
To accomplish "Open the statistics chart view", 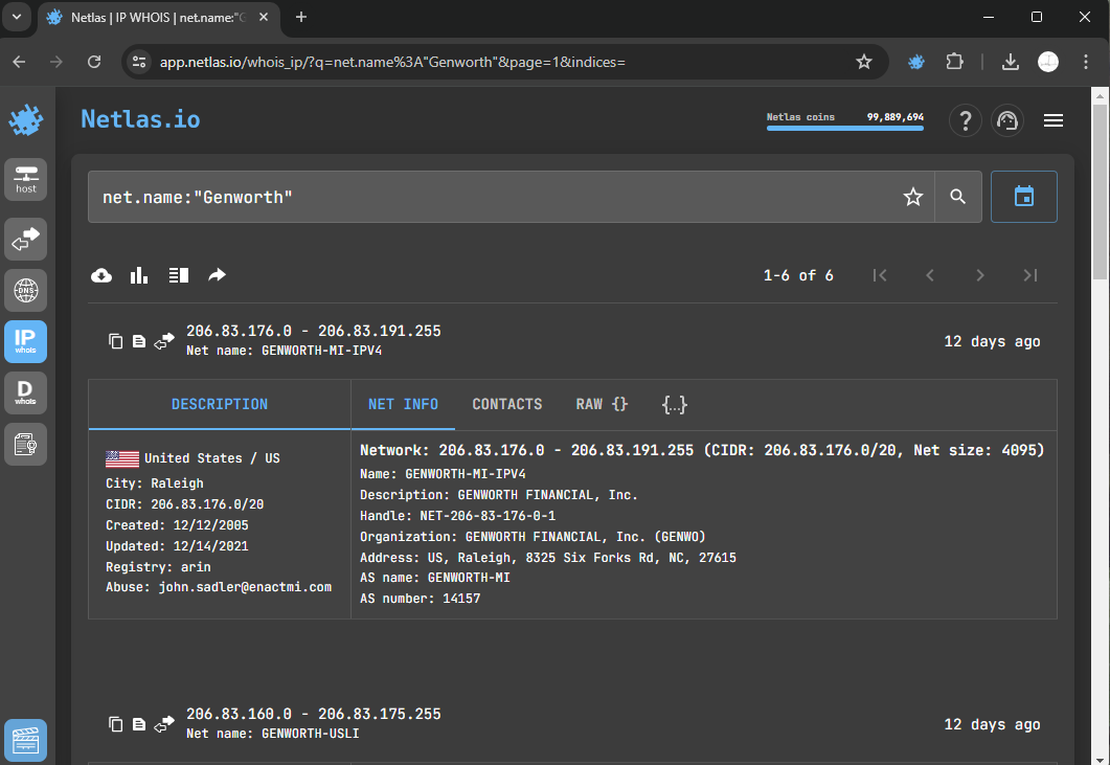I will [x=138, y=275].
